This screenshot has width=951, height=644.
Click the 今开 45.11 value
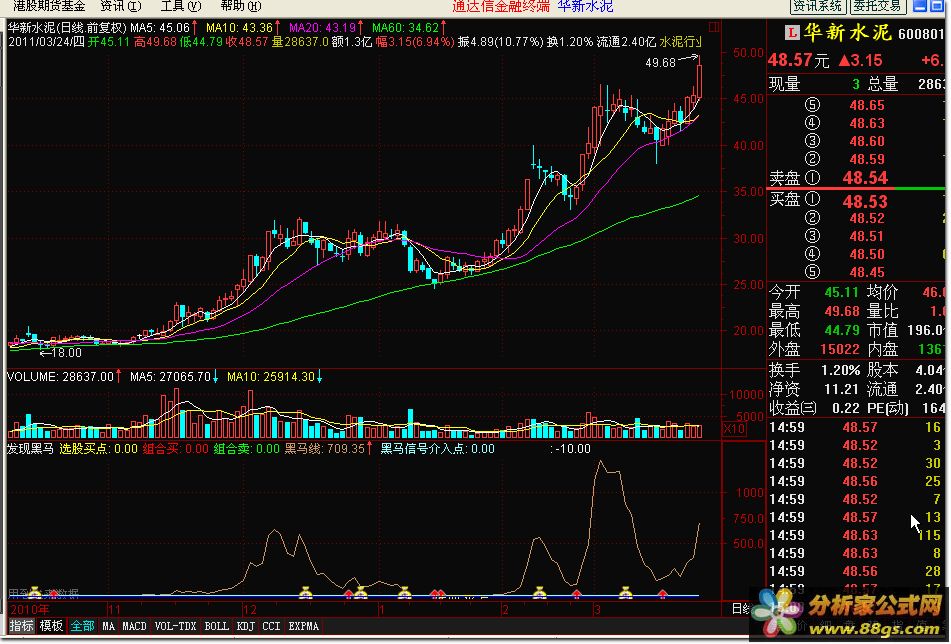[841, 292]
